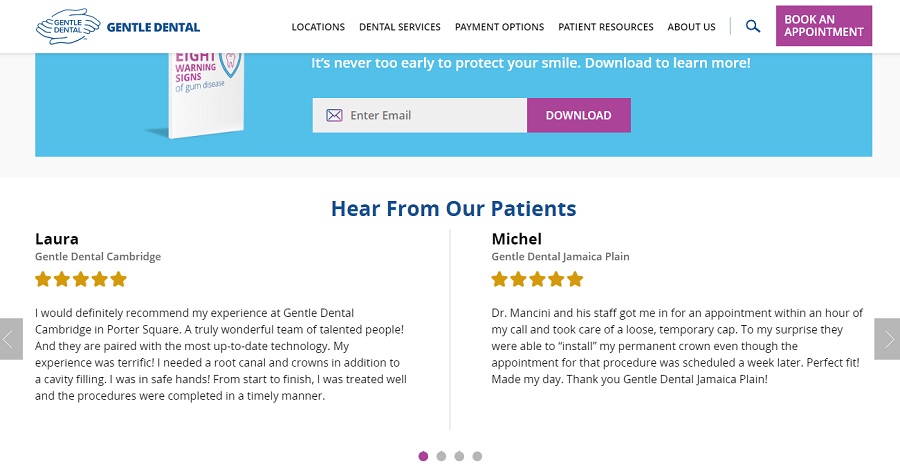Viewport: 900px width, 475px height.
Task: Click the previous testimonial arrow
Action: 10,339
